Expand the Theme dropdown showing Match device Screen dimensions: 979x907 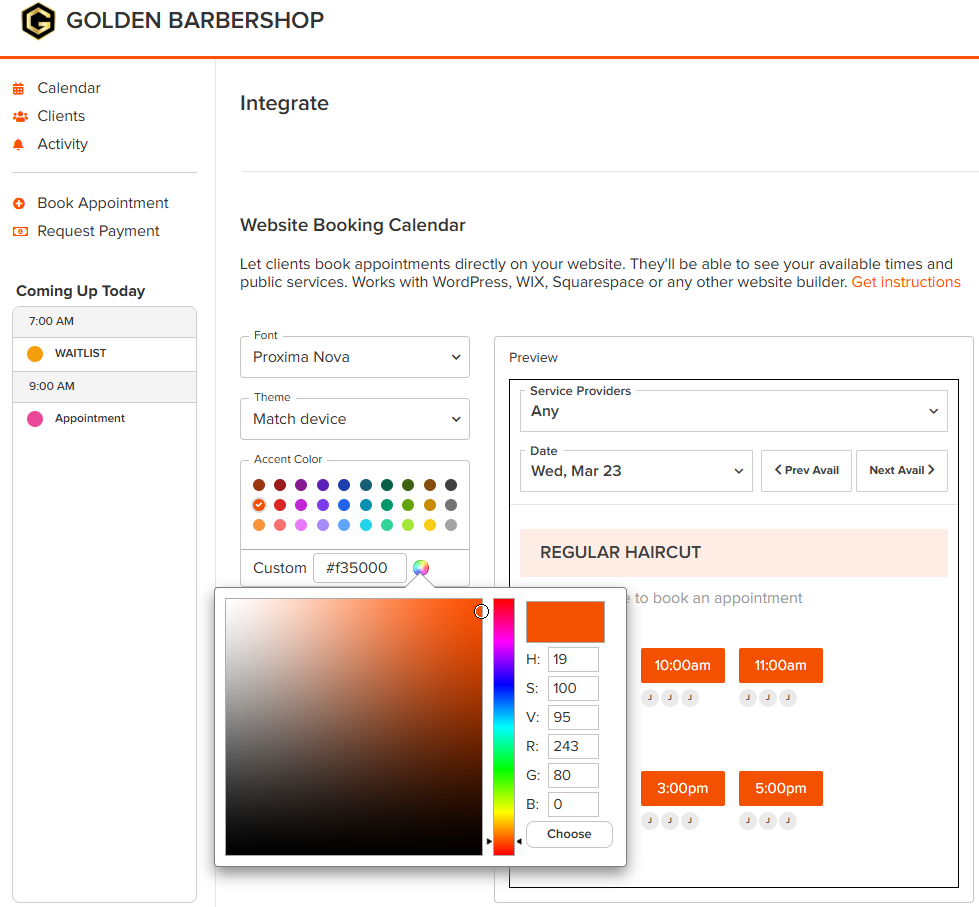point(355,419)
